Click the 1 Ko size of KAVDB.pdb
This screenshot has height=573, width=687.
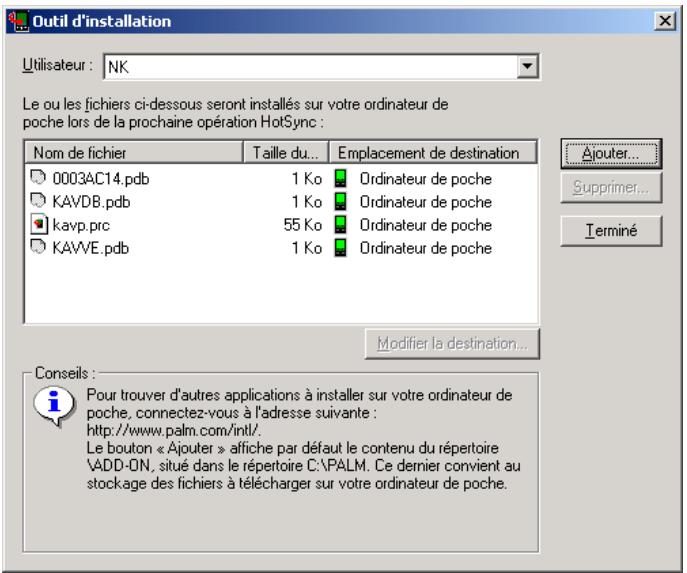[307, 202]
